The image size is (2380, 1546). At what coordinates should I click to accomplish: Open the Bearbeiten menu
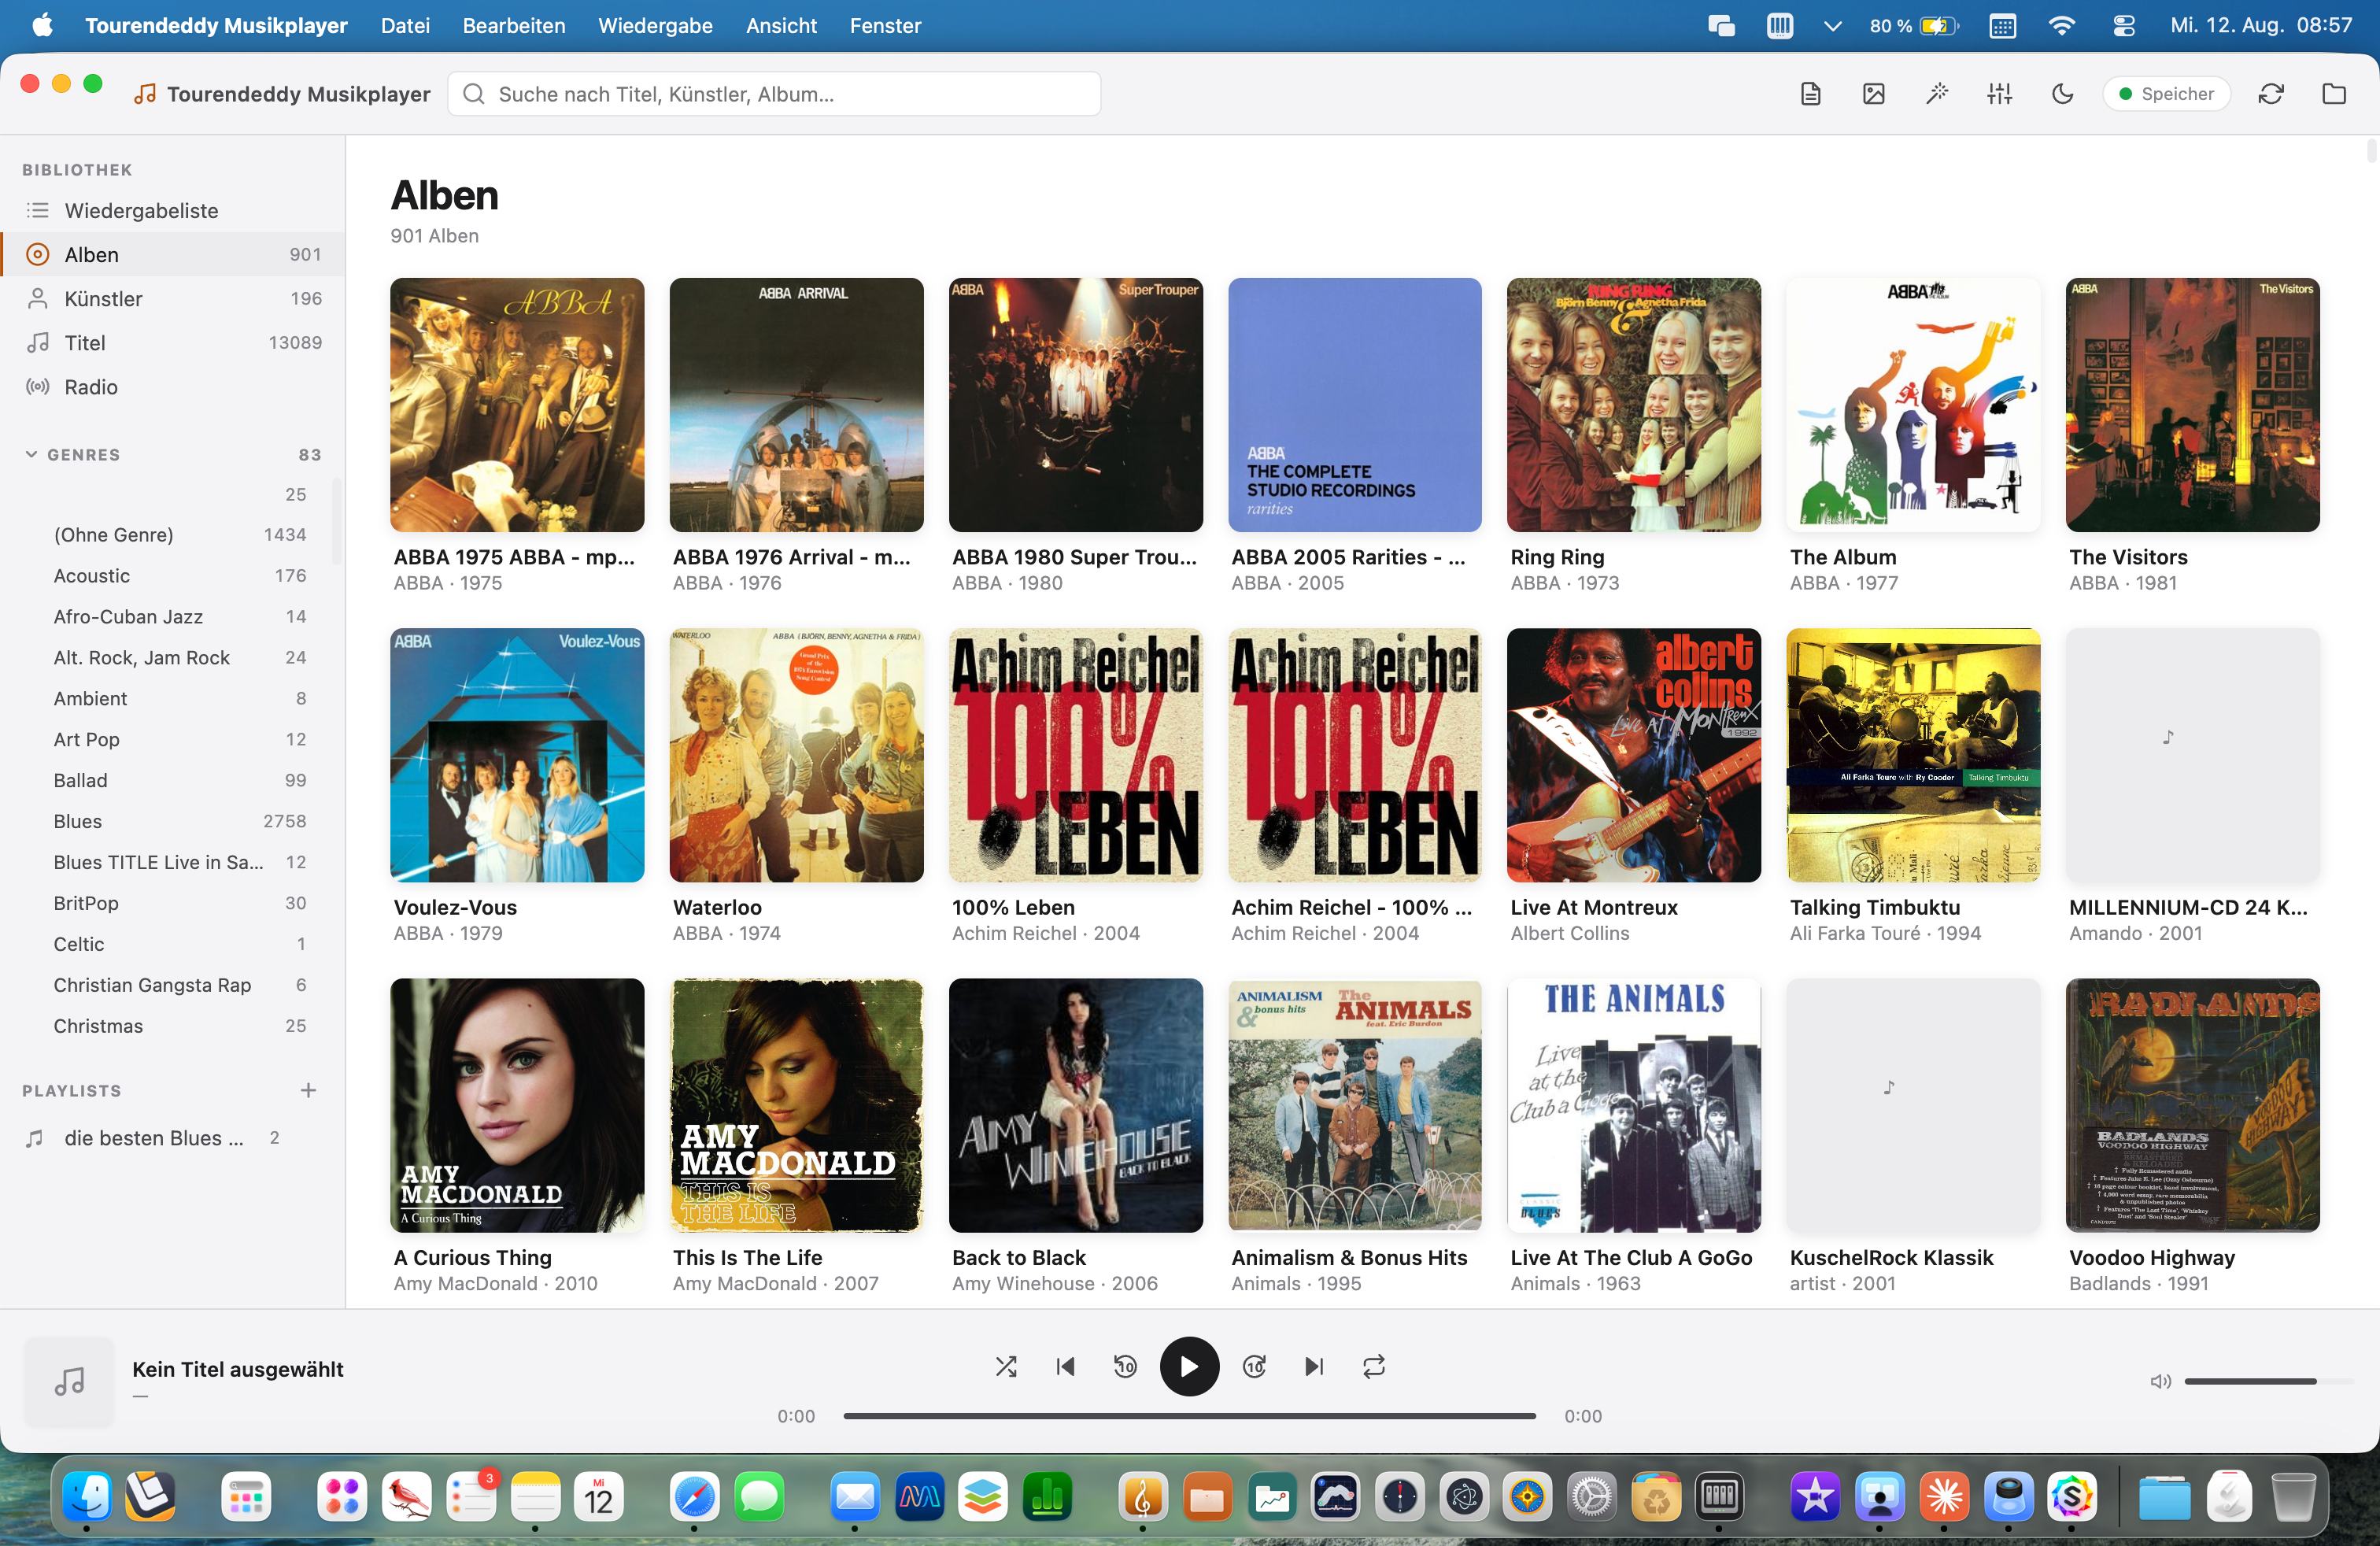(514, 25)
